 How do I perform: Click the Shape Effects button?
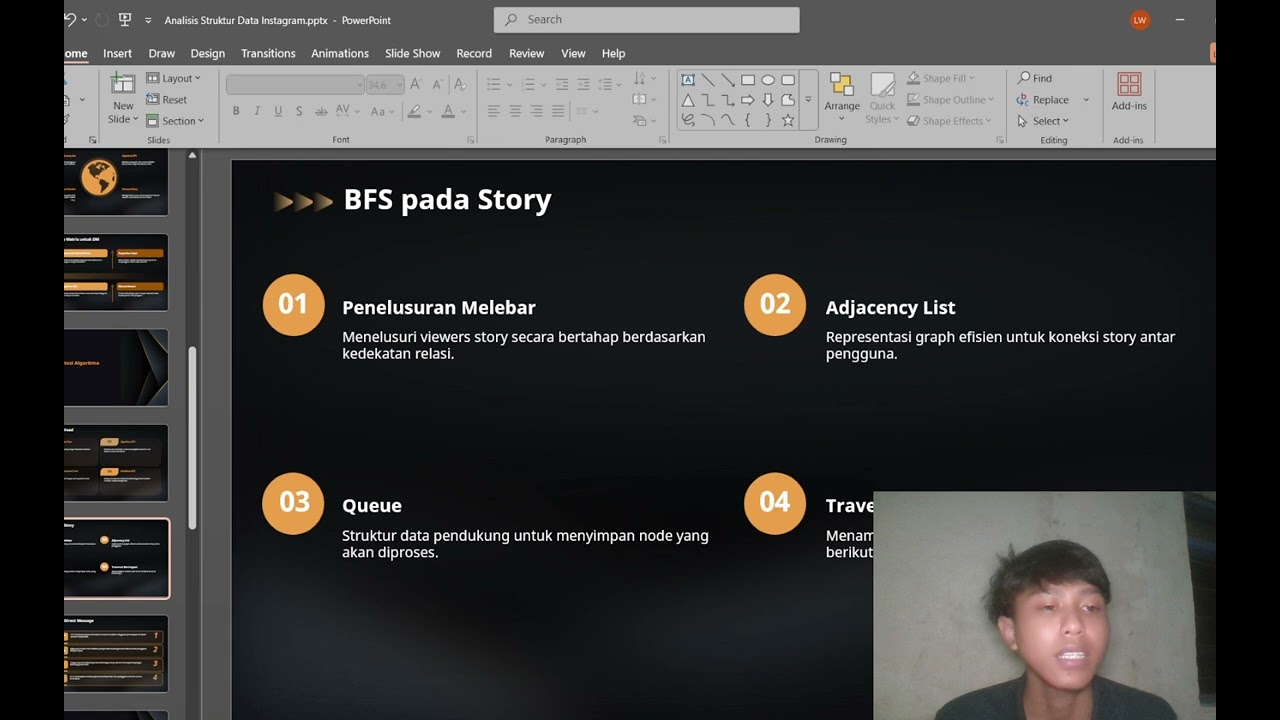click(949, 121)
